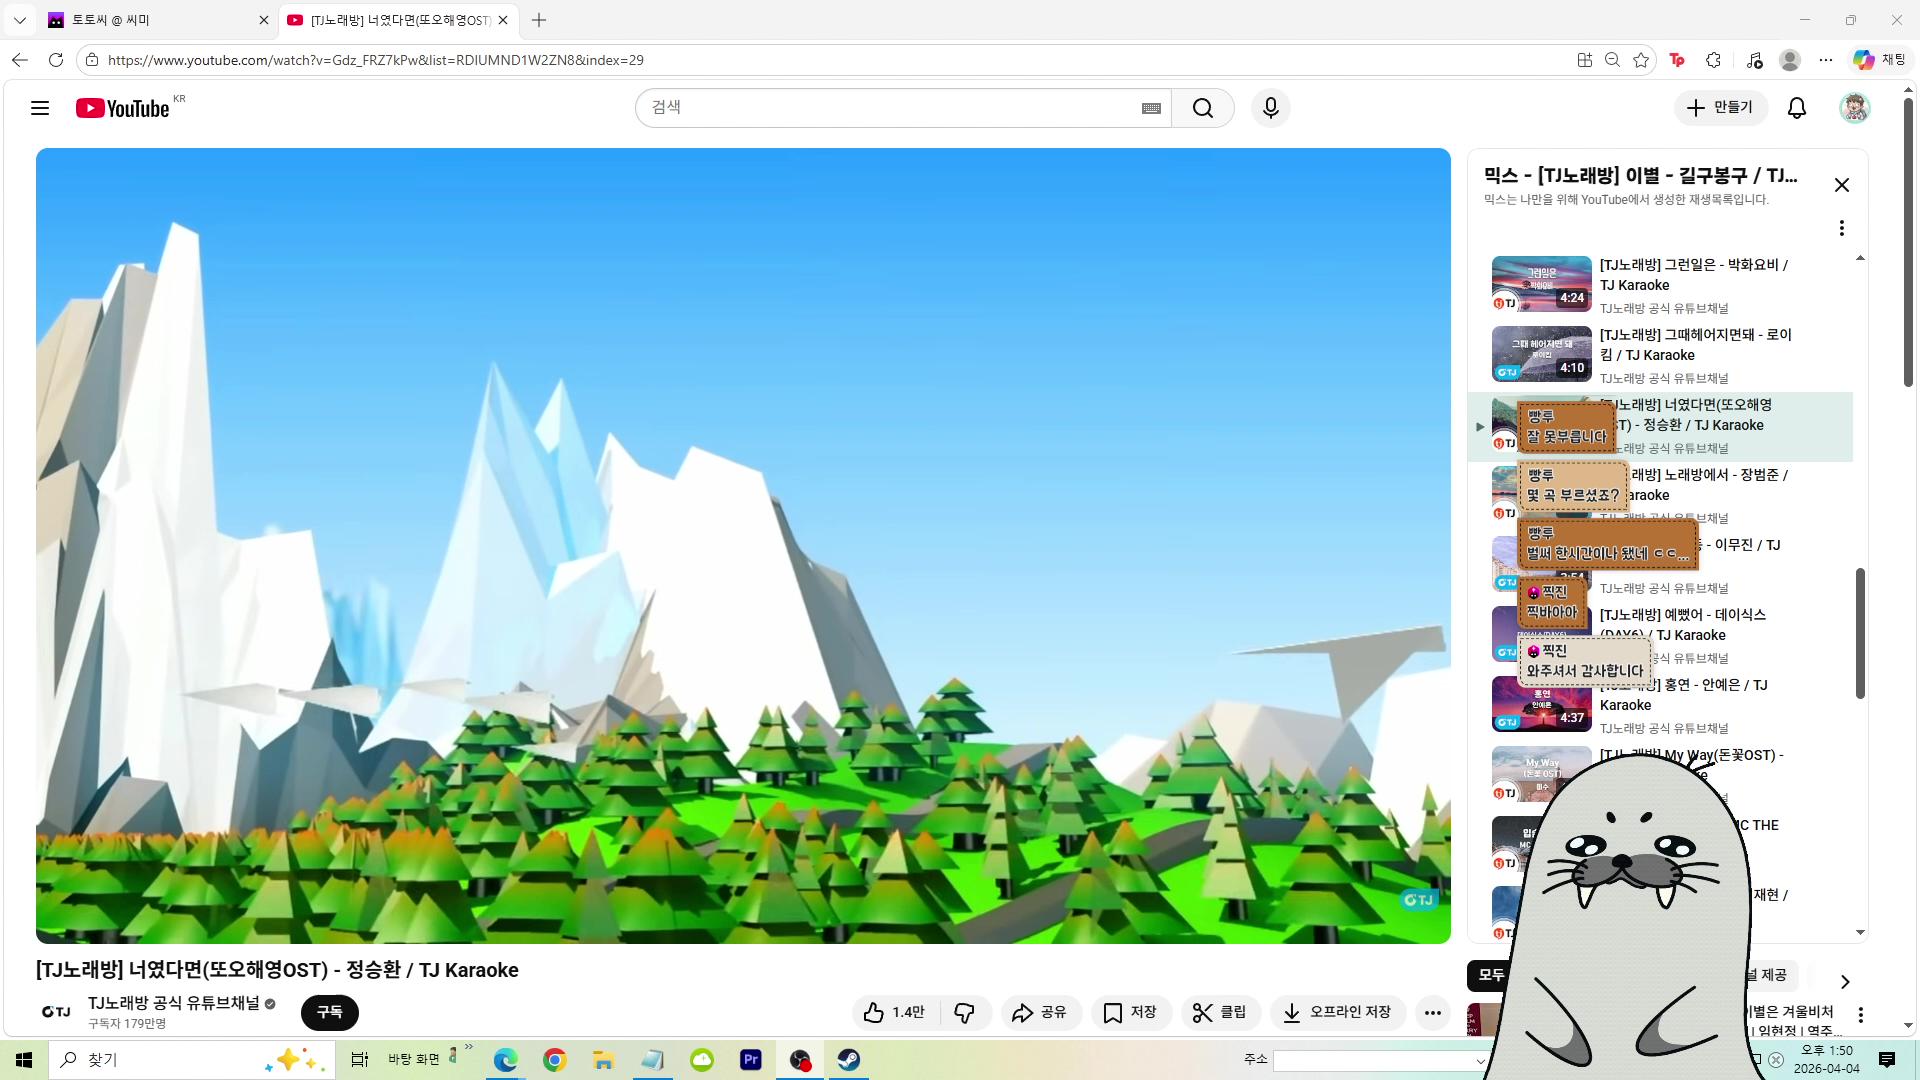This screenshot has height=1080, width=1920.
Task: Click the browser back arrow
Action: click(x=20, y=60)
